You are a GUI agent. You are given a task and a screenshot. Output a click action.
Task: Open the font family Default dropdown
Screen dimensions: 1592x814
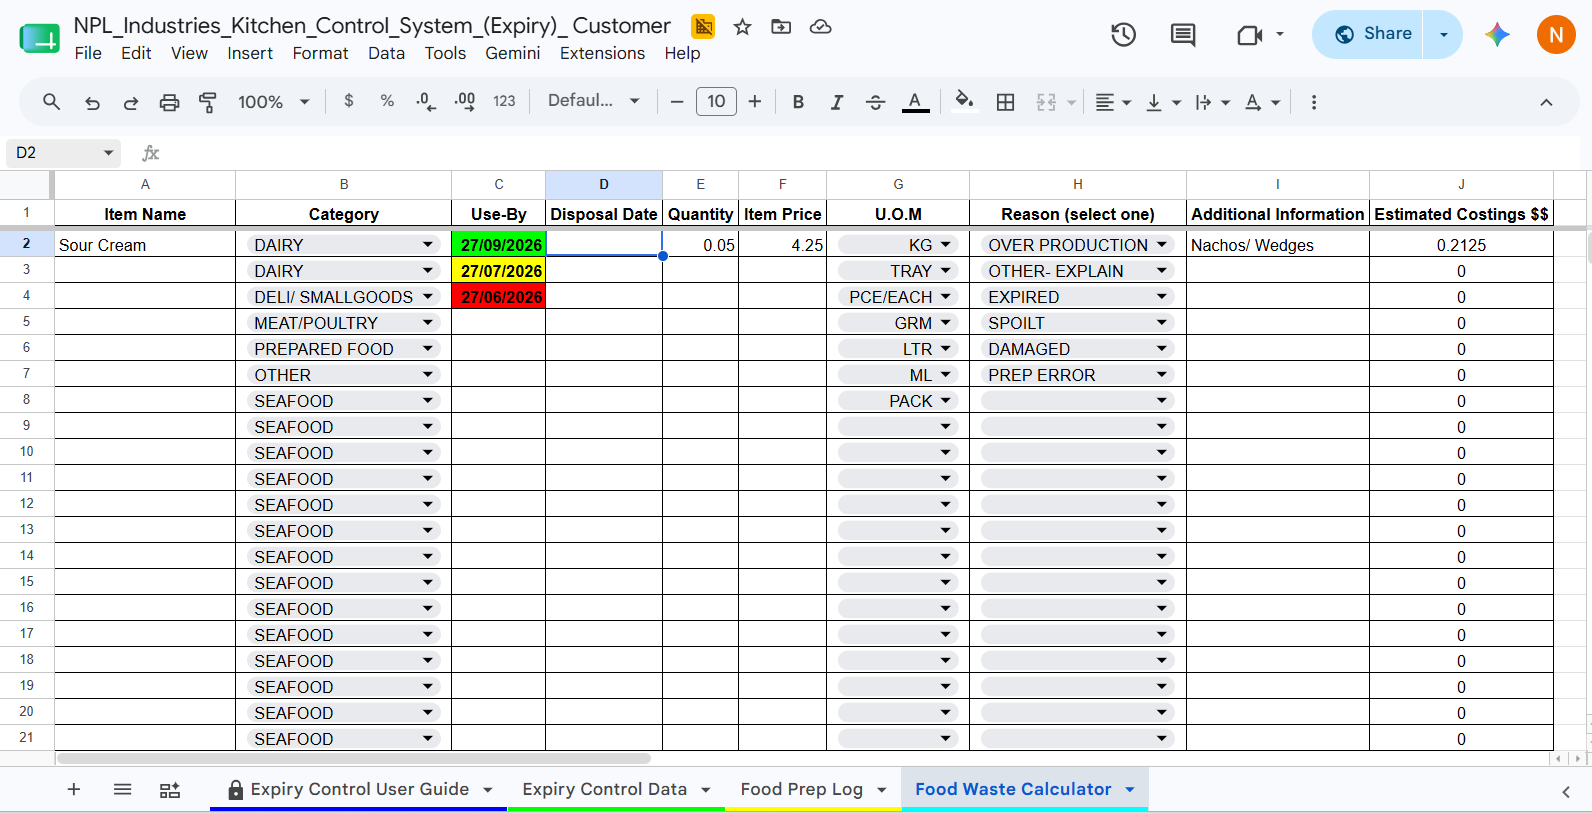click(x=593, y=101)
